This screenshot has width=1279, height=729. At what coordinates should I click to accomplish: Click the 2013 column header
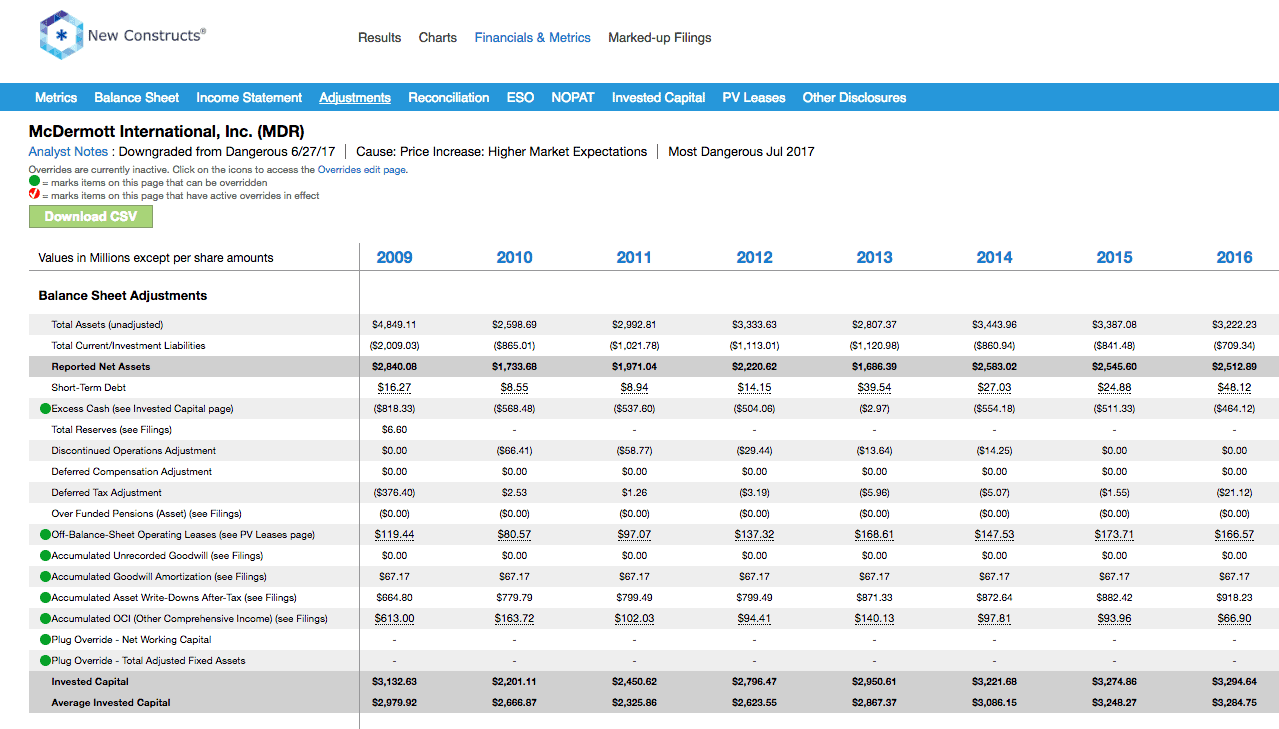[874, 257]
